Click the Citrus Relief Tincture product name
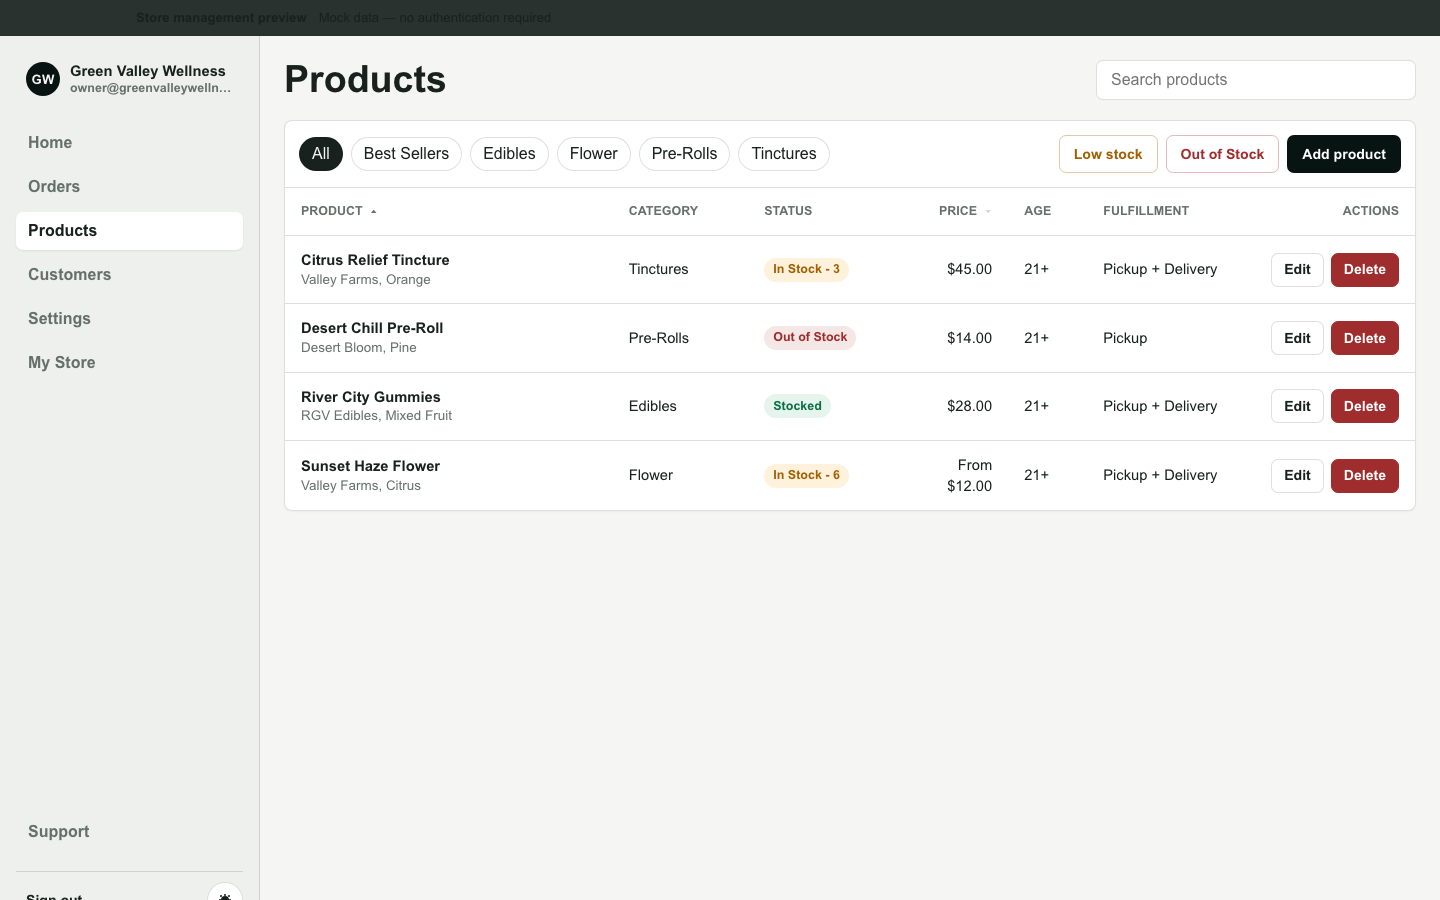1440x900 pixels. click(375, 260)
